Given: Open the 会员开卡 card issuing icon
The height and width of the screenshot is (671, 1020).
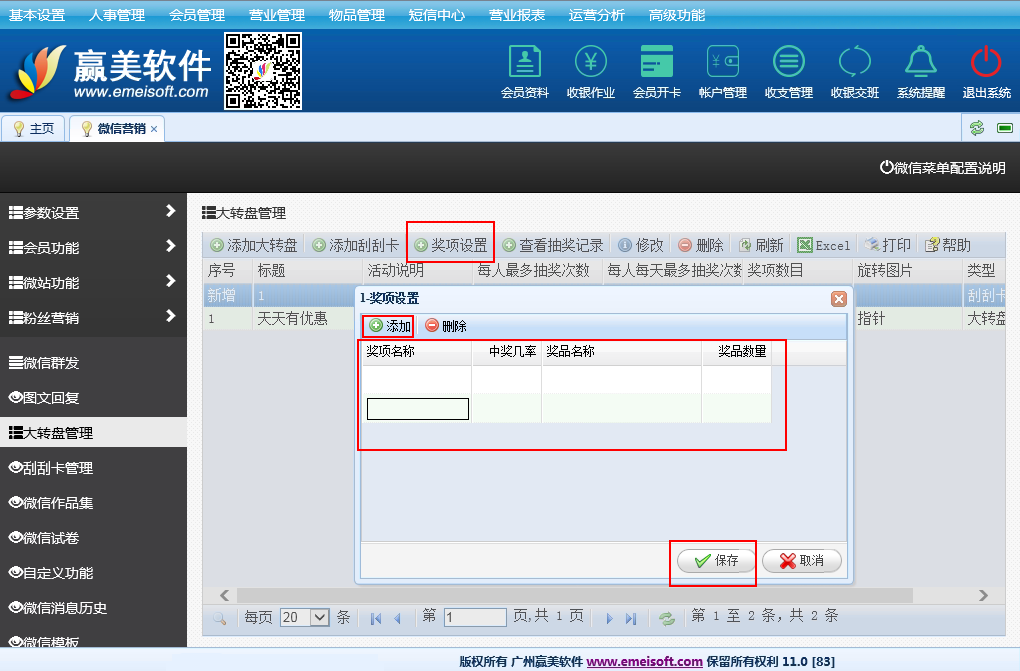Looking at the screenshot, I should (656, 62).
